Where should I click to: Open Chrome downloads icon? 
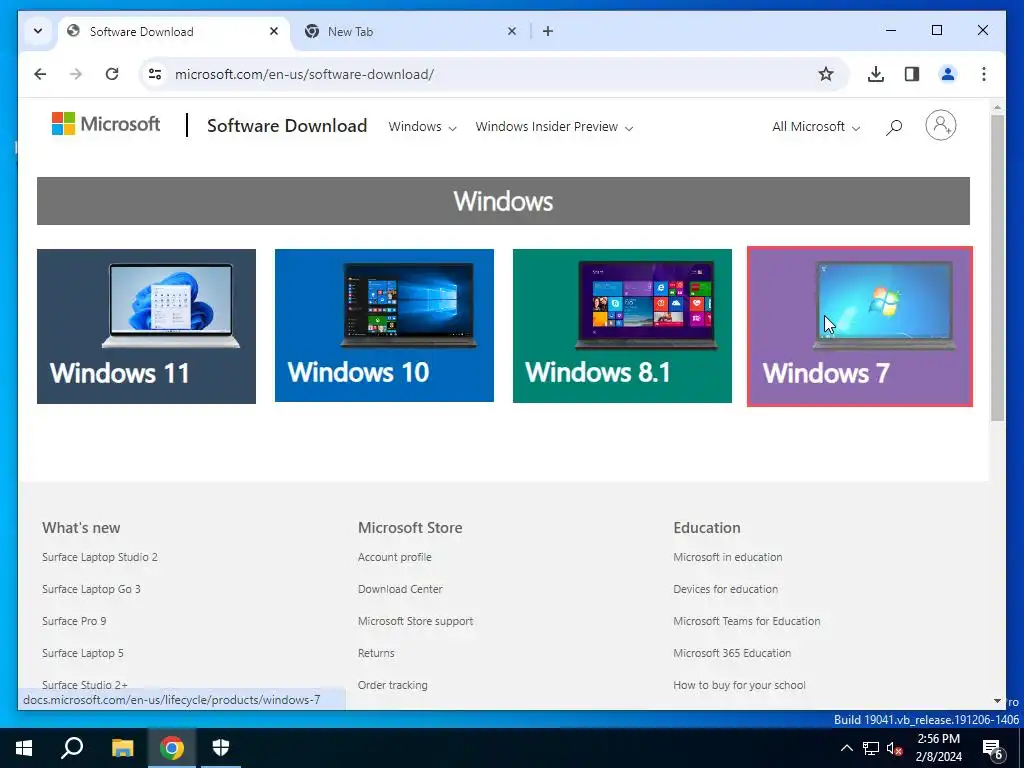[876, 74]
